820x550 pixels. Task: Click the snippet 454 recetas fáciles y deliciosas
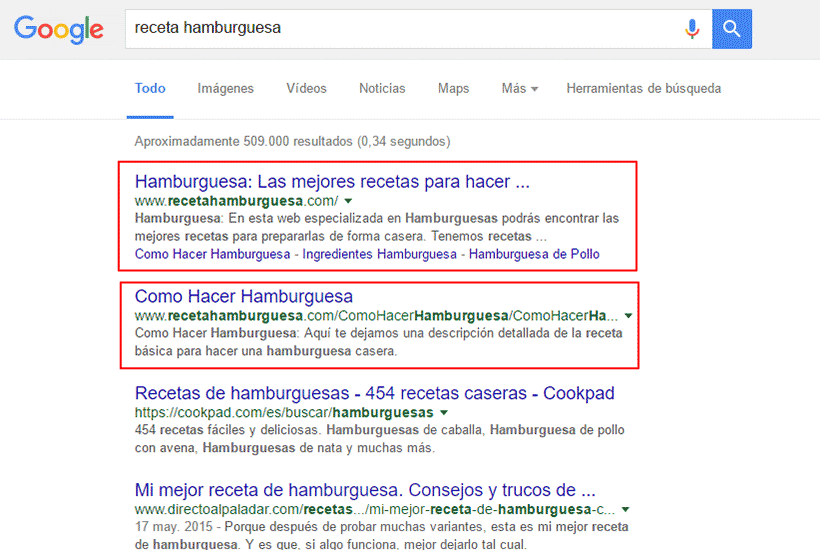pos(226,430)
